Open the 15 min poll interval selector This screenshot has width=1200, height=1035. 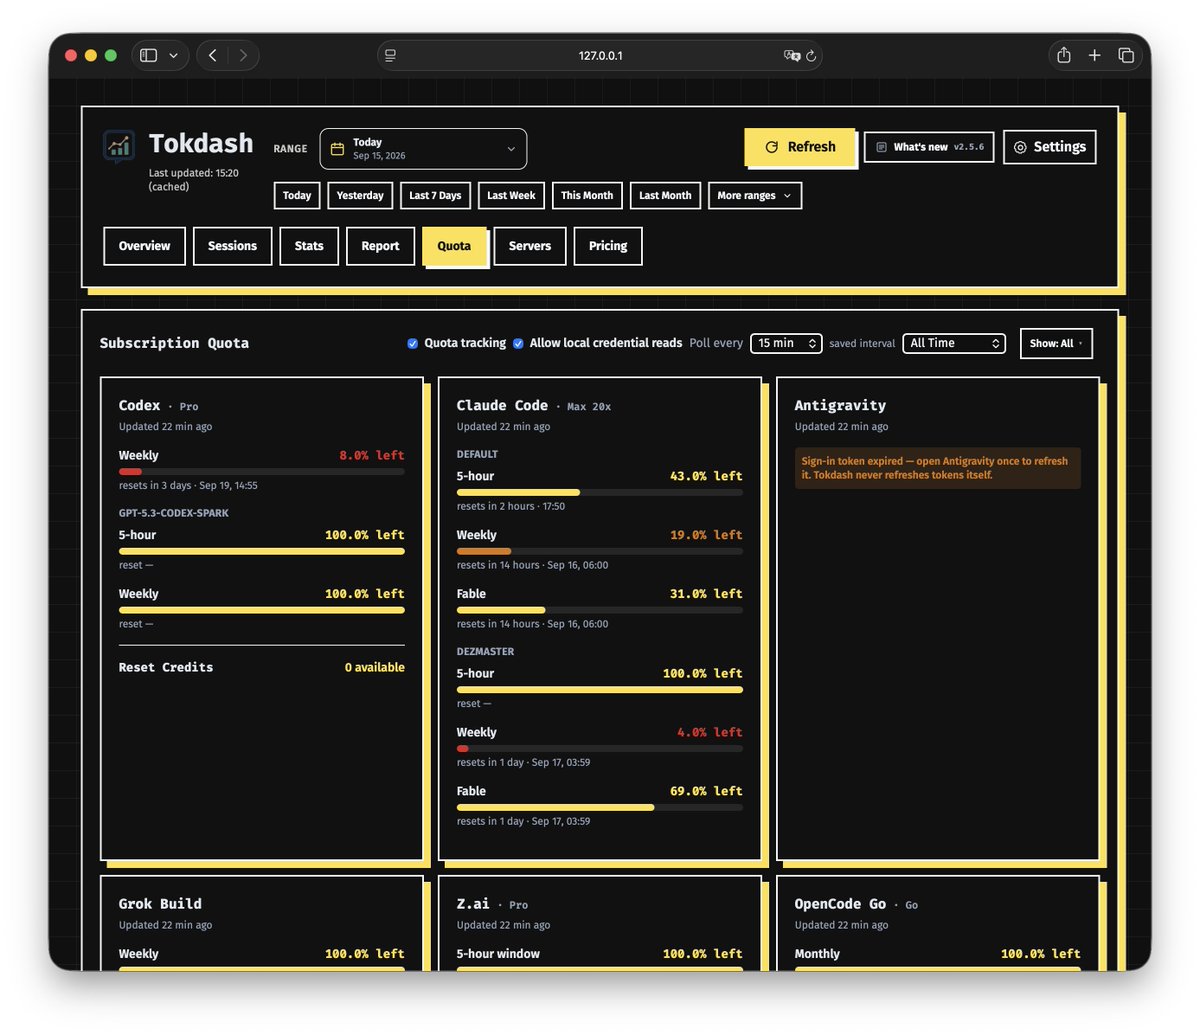(786, 343)
